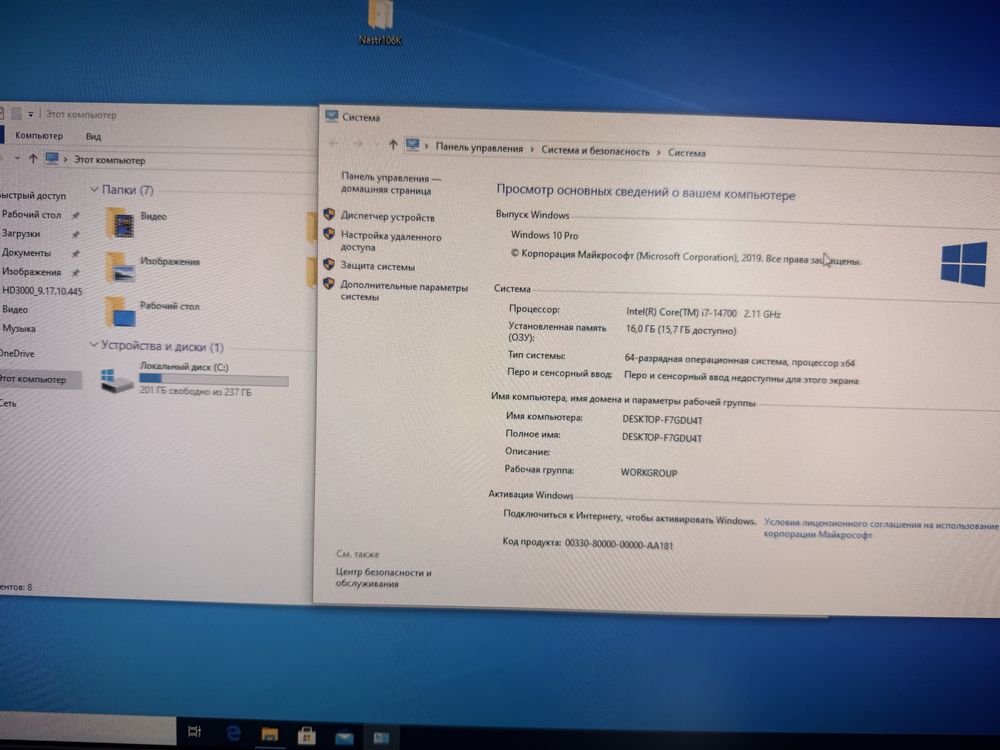The image size is (1000, 750).
Task: Select Этот компьютер in navigation pane
Action: [x=40, y=379]
